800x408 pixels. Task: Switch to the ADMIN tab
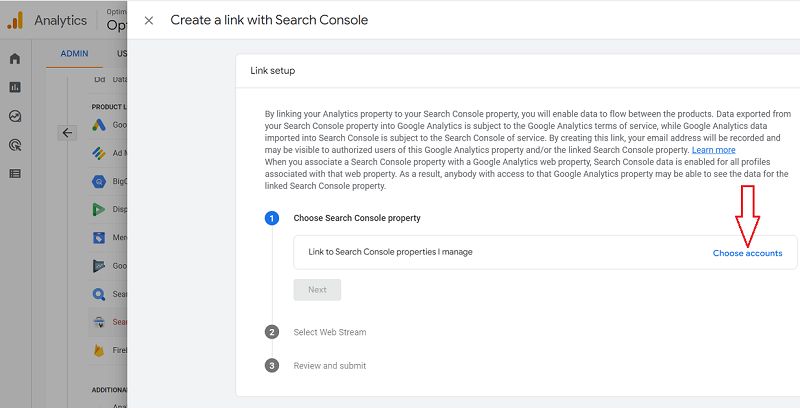click(74, 54)
